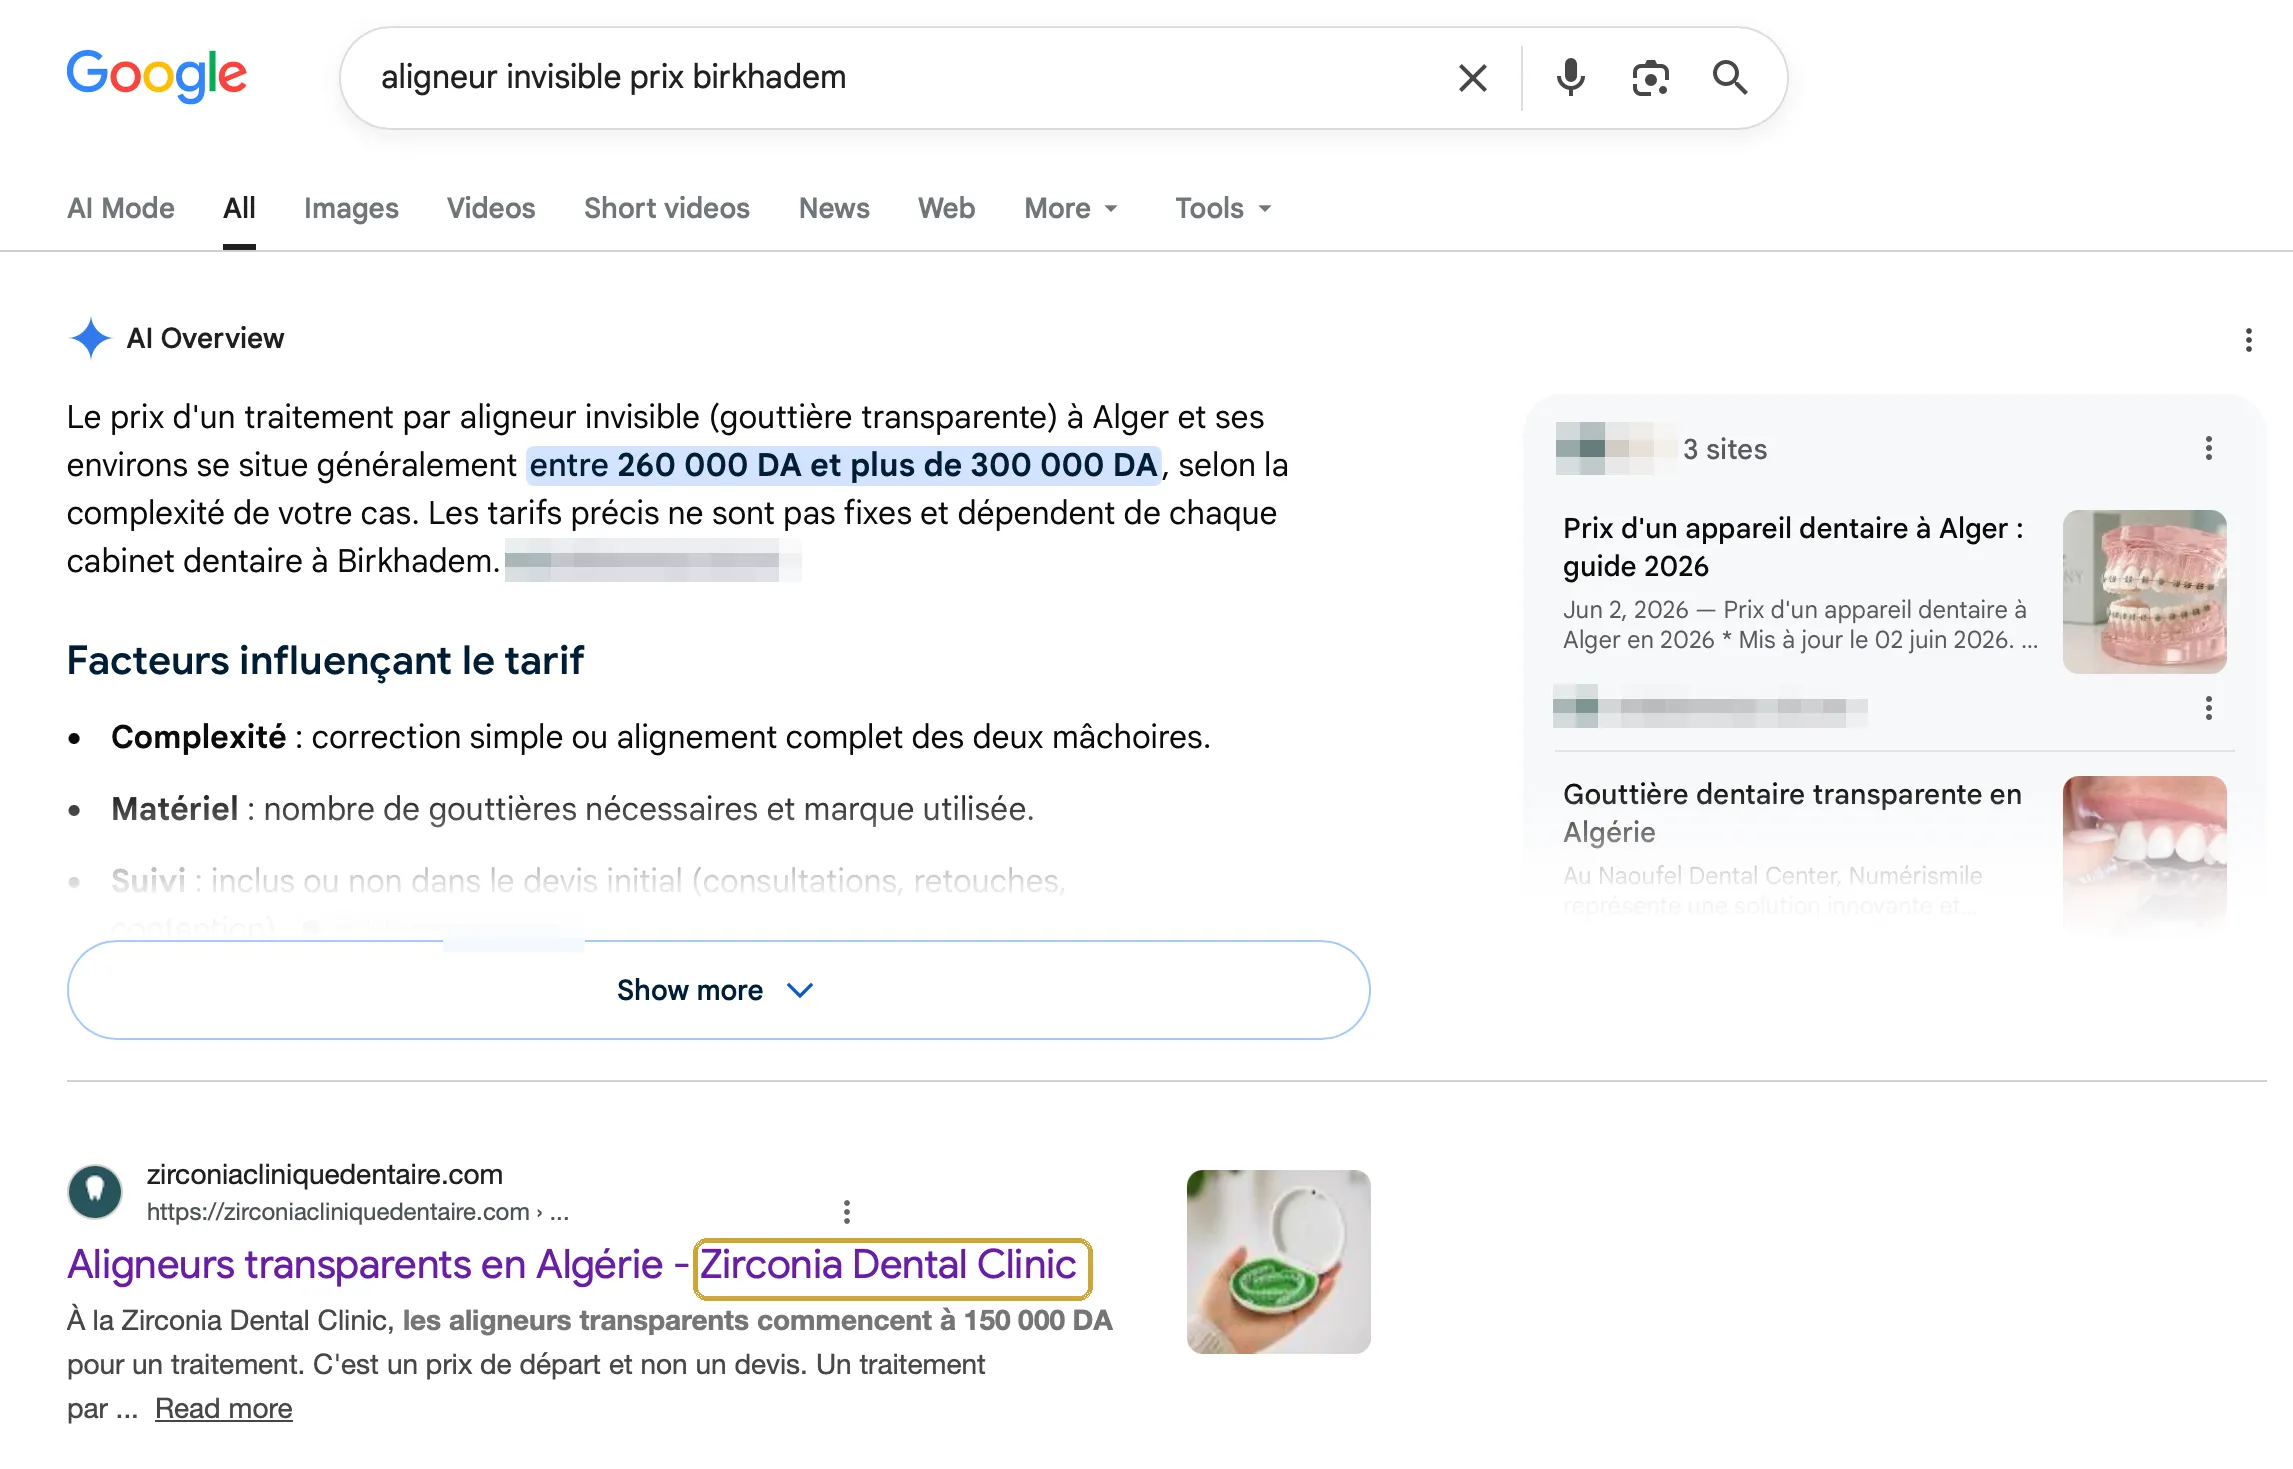This screenshot has height=1469, width=2293.
Task: Switch to the Images tab
Action: (x=351, y=208)
